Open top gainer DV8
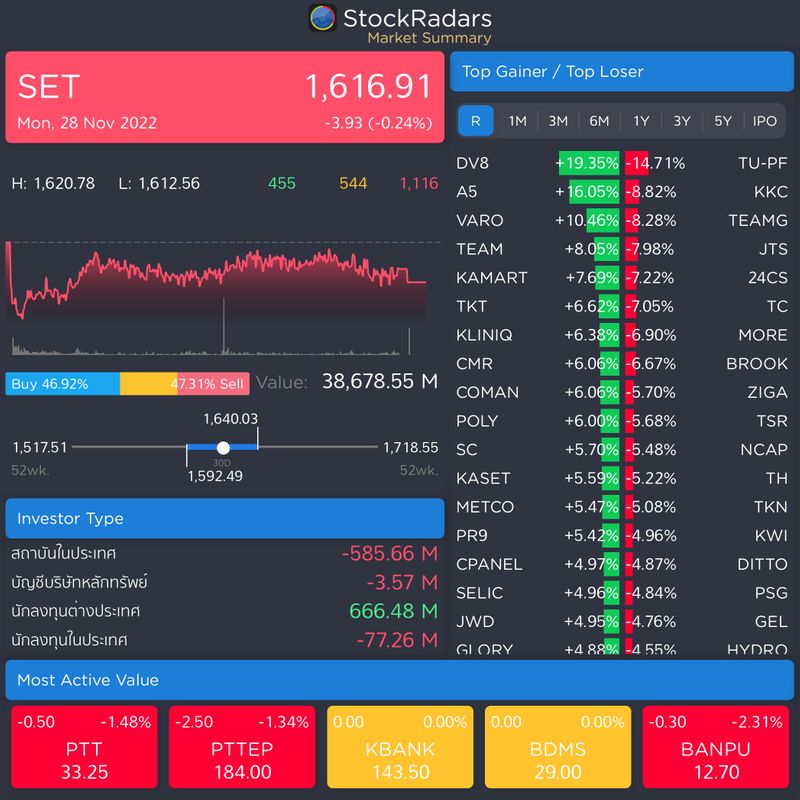This screenshot has height=800, width=800. (x=480, y=163)
